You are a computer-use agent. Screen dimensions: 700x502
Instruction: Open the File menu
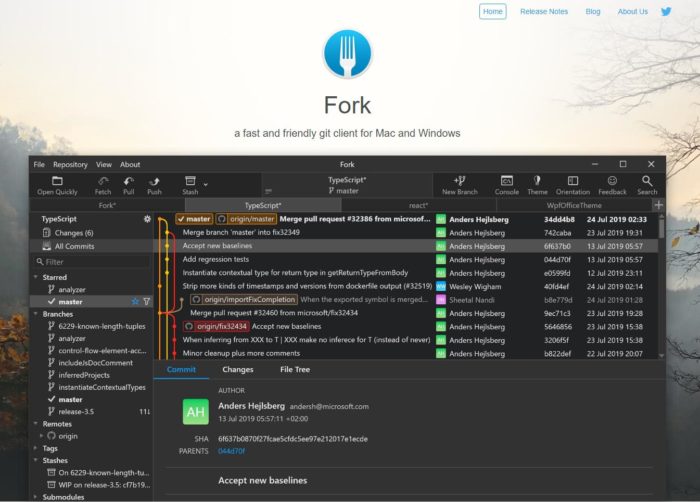[x=39, y=164]
